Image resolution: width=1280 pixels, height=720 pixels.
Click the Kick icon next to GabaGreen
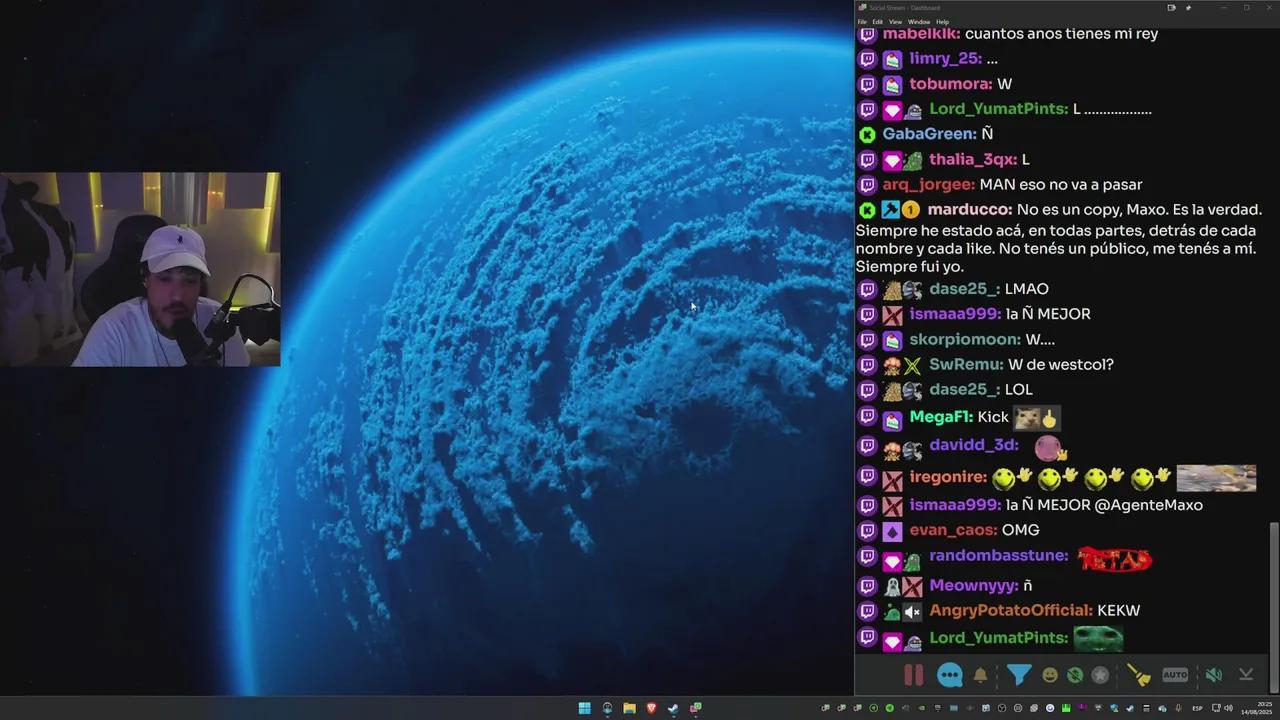(867, 134)
